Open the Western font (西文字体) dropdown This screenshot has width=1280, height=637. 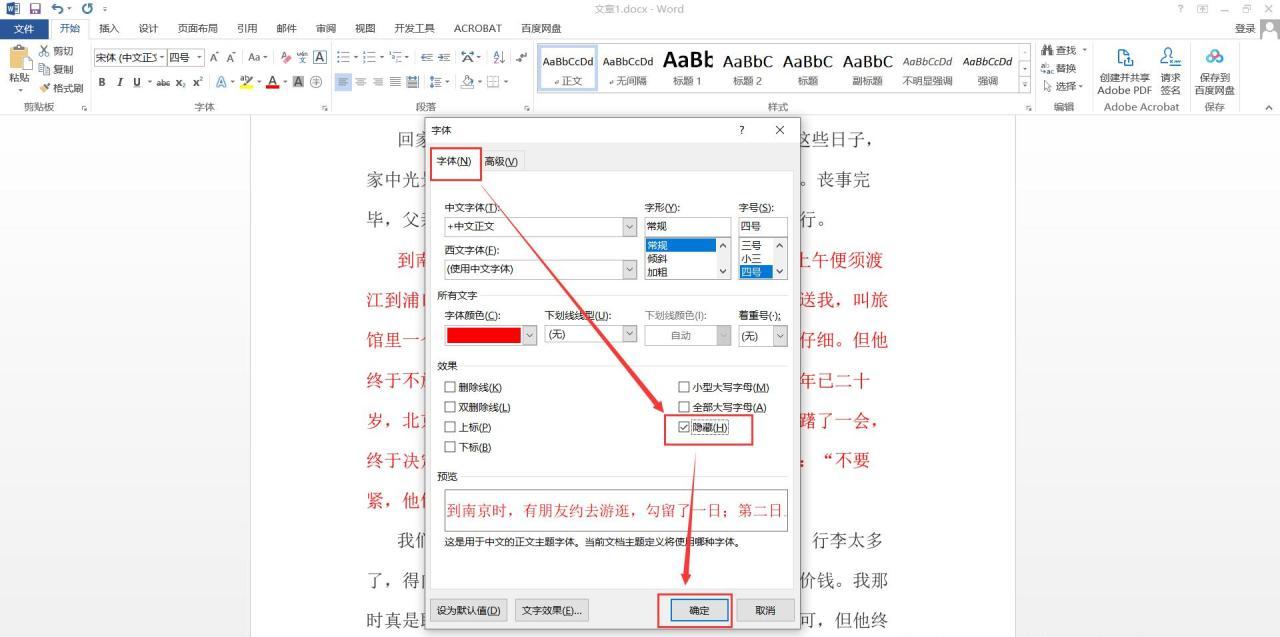629,269
